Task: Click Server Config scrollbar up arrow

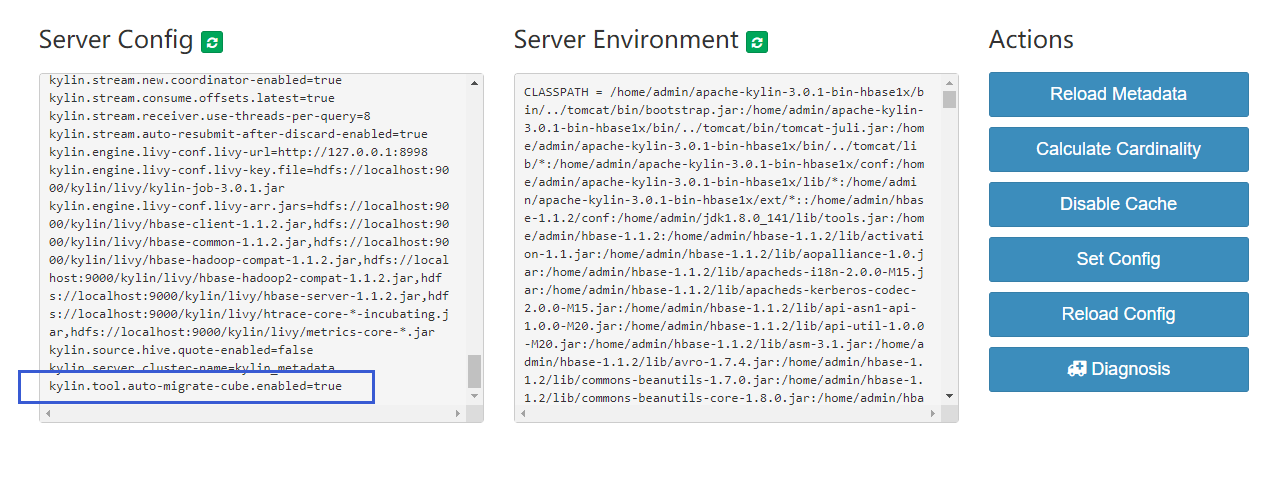Action: coord(474,83)
